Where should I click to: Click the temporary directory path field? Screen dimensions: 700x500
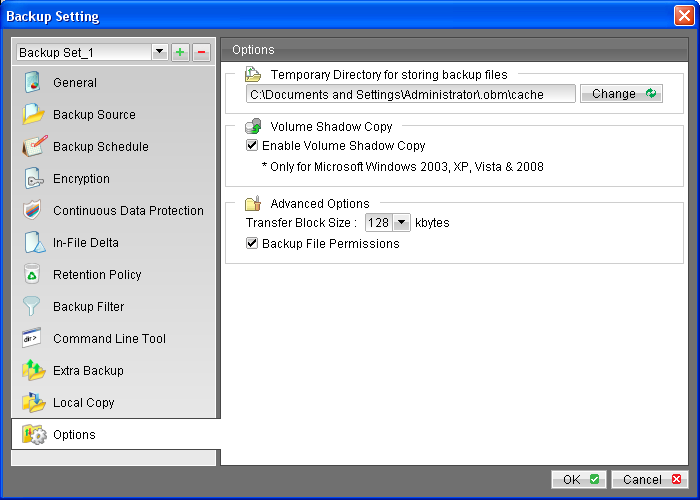[410, 94]
